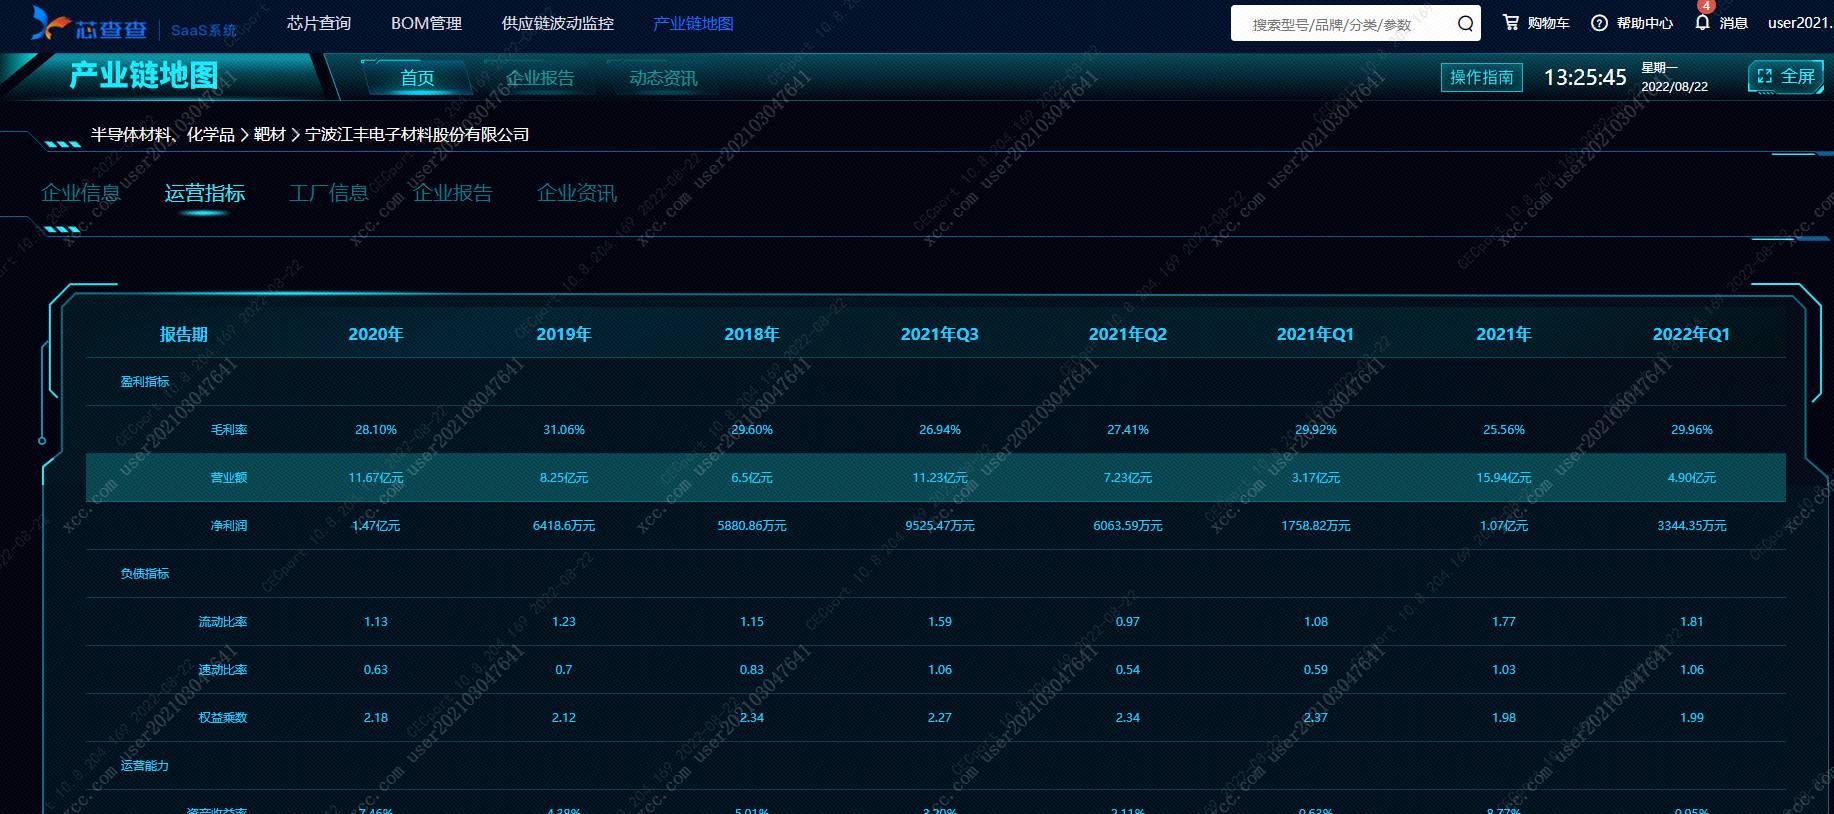Open the 企业资讯 tab
This screenshot has width=1834, height=814.
coord(577,193)
